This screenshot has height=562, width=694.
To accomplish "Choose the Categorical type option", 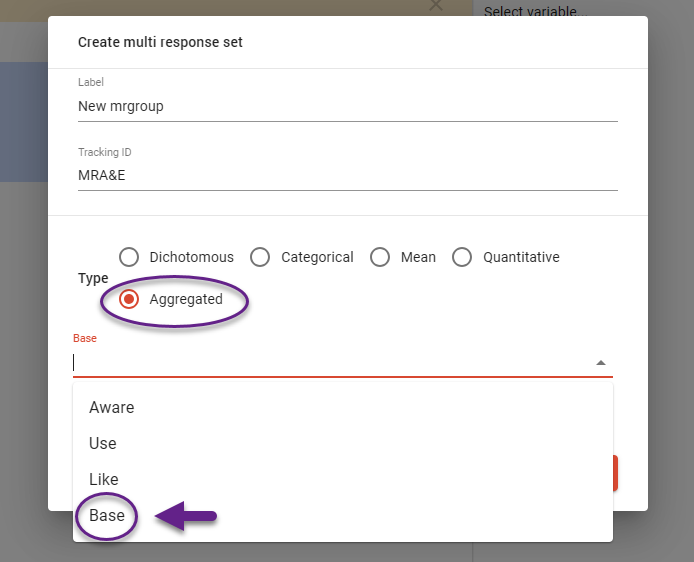I will click(261, 257).
